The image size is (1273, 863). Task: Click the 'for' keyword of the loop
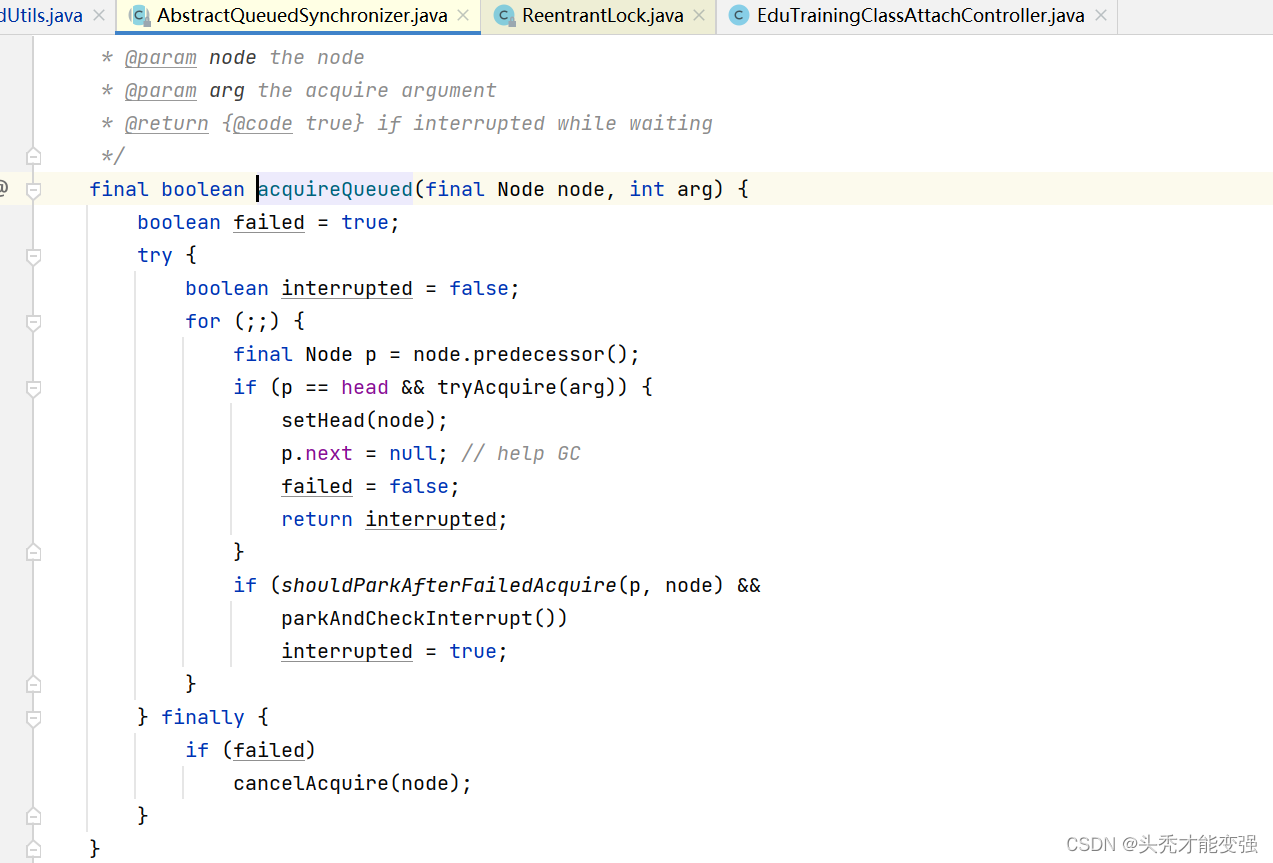(203, 321)
